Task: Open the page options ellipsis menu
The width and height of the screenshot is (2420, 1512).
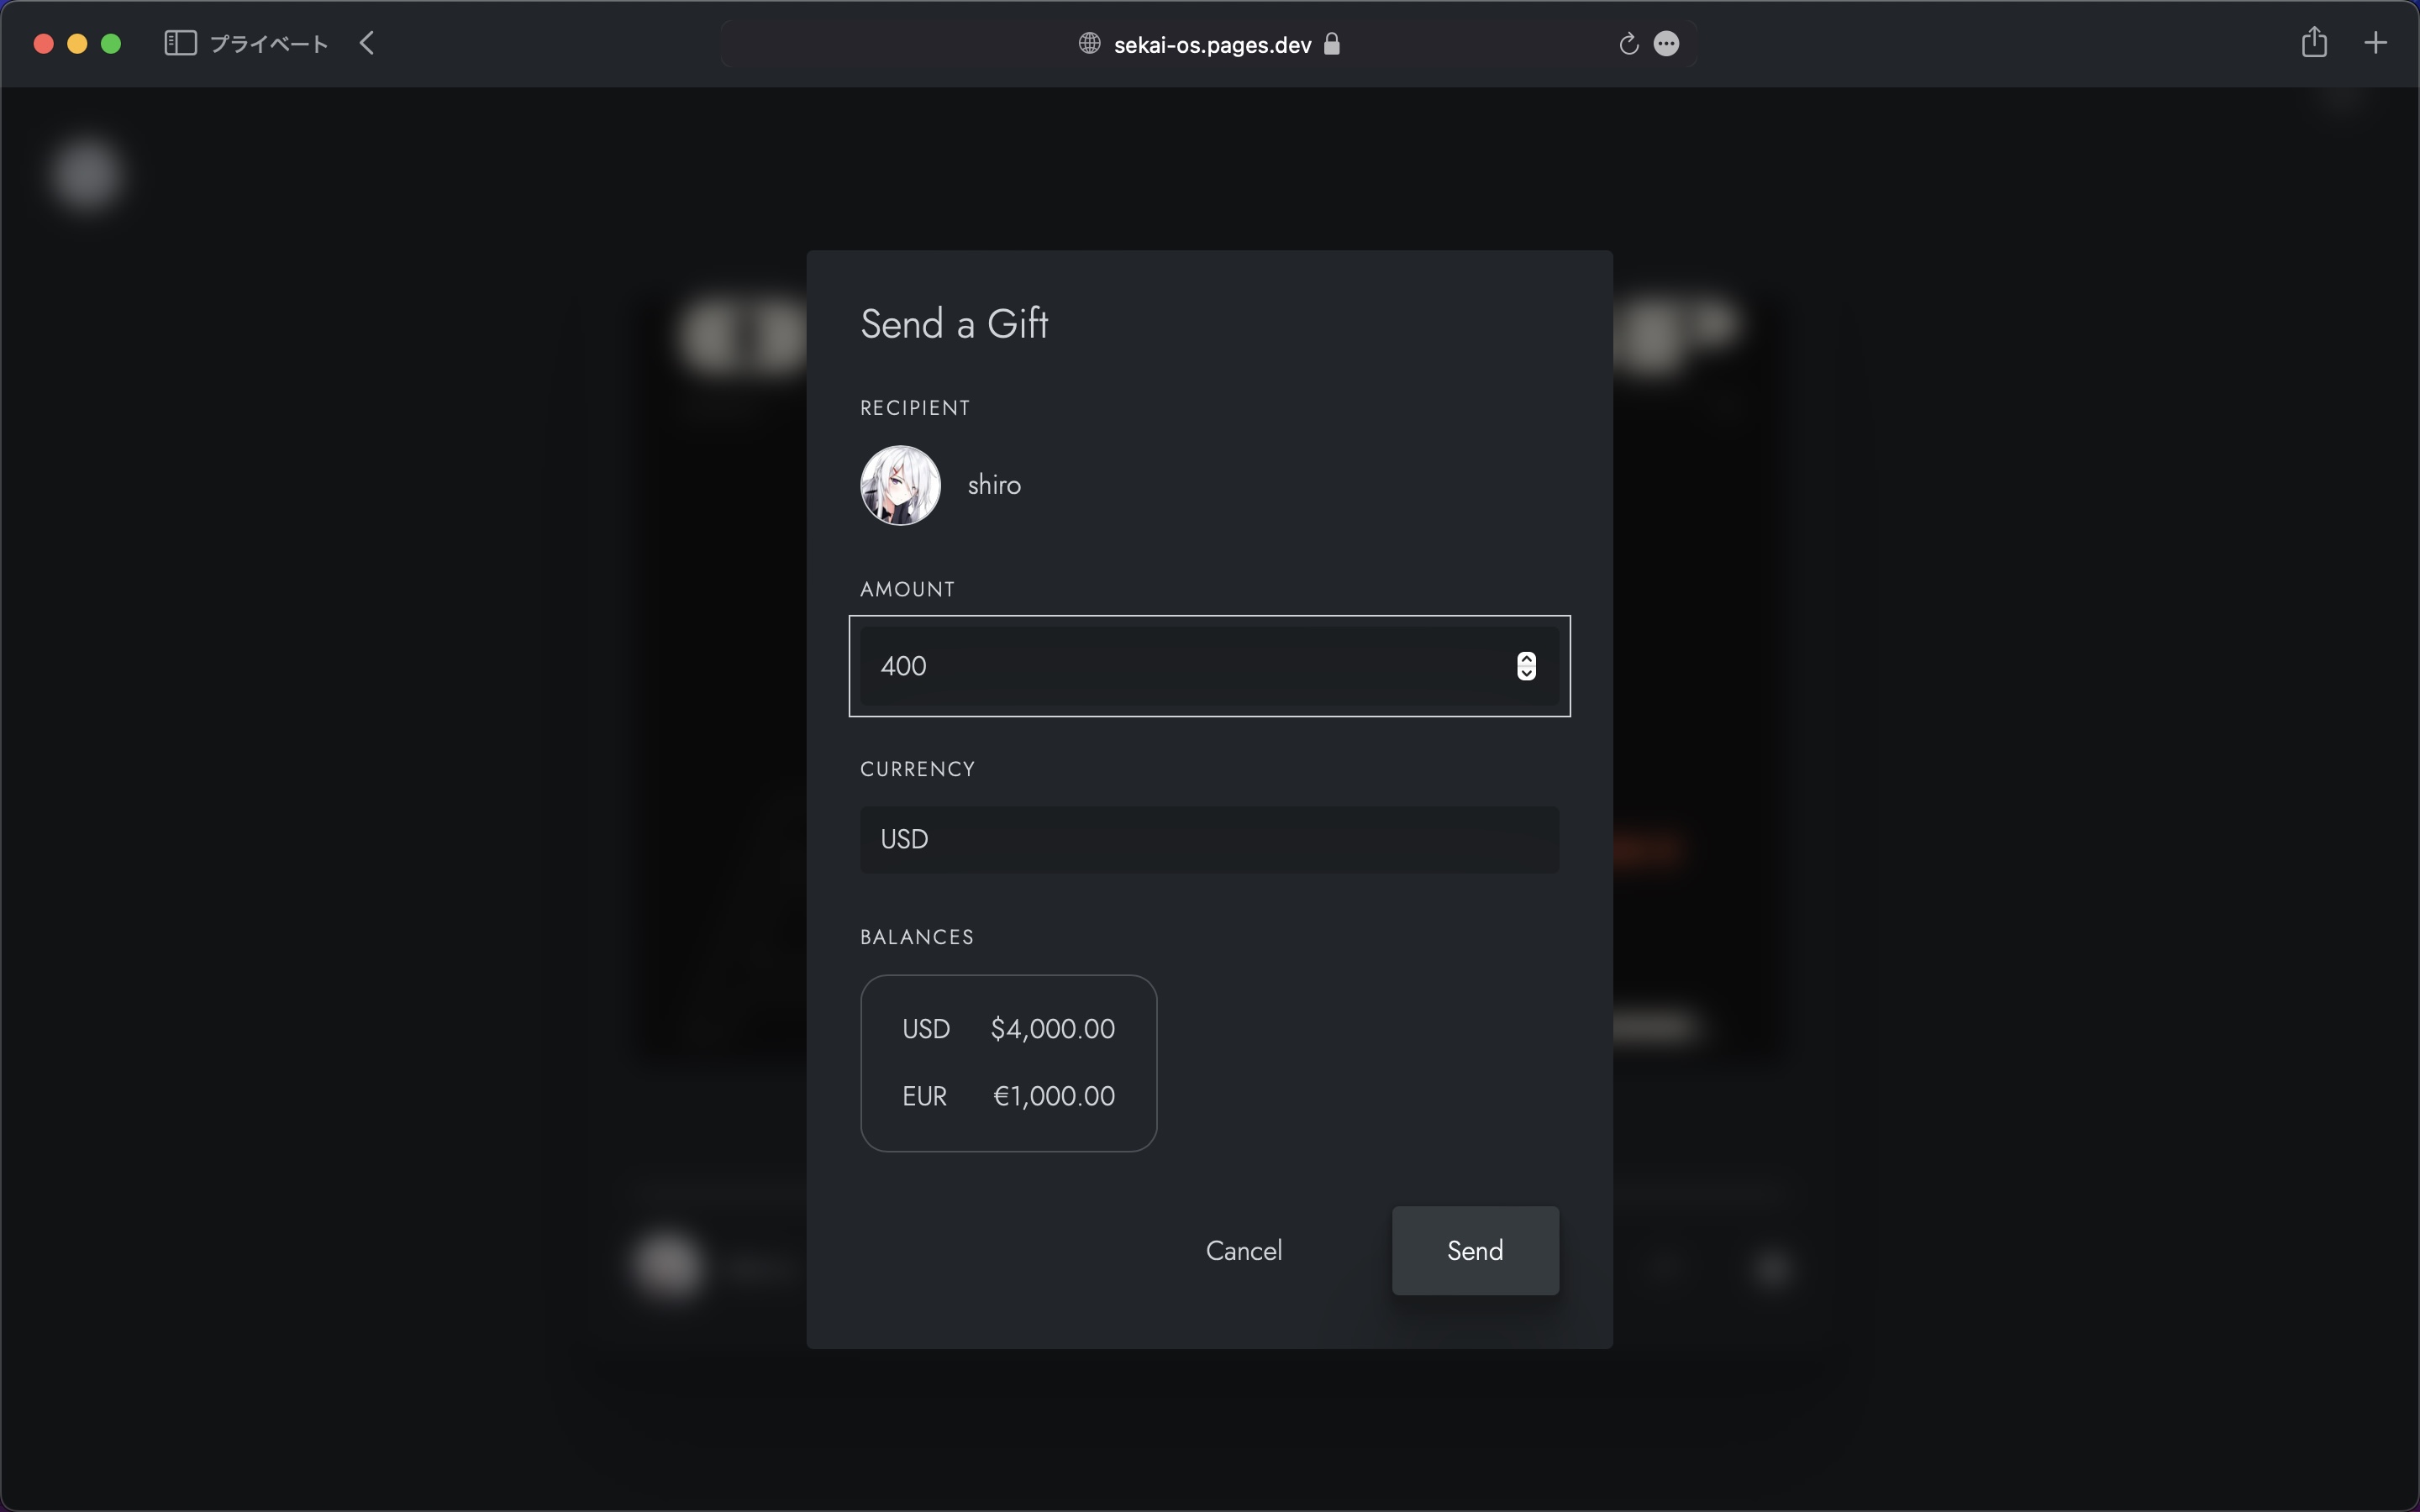Action: (x=1666, y=44)
